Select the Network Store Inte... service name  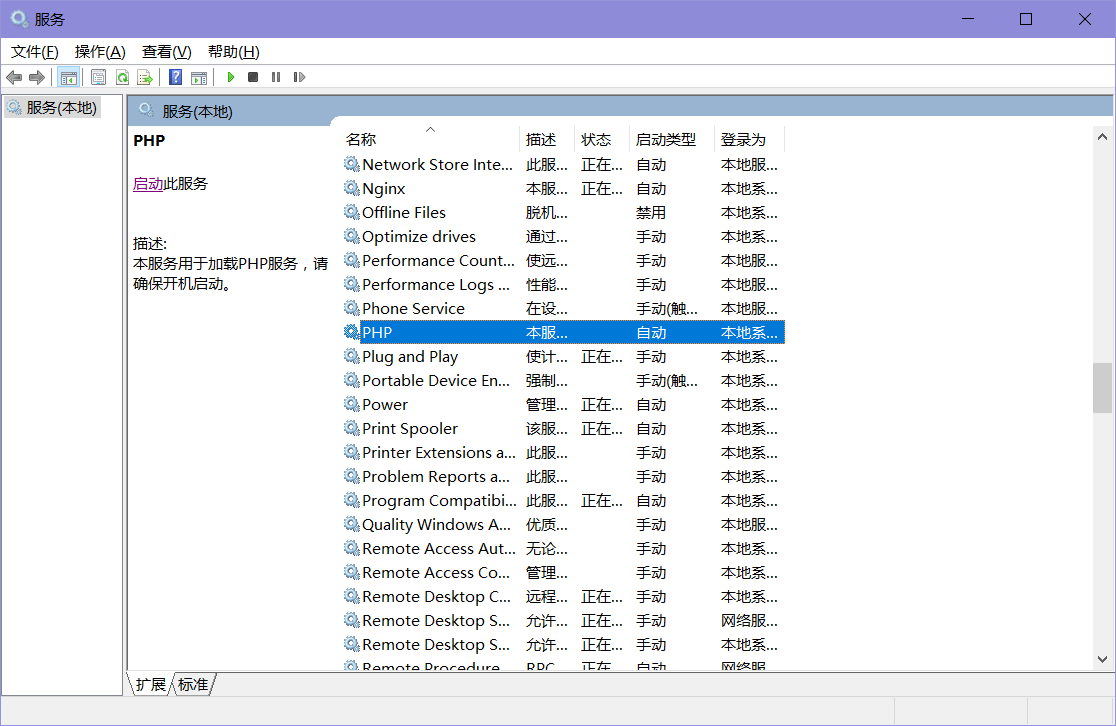pyautogui.click(x=437, y=164)
